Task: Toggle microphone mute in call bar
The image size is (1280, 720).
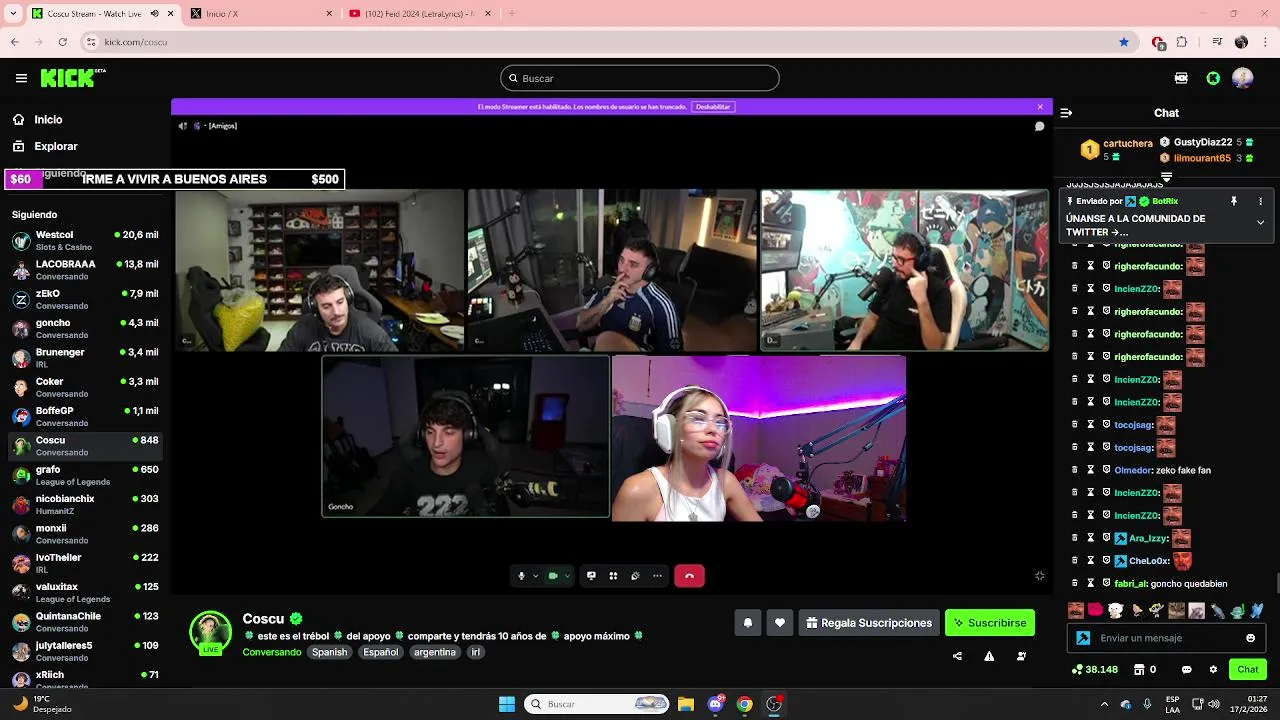Action: (x=521, y=576)
